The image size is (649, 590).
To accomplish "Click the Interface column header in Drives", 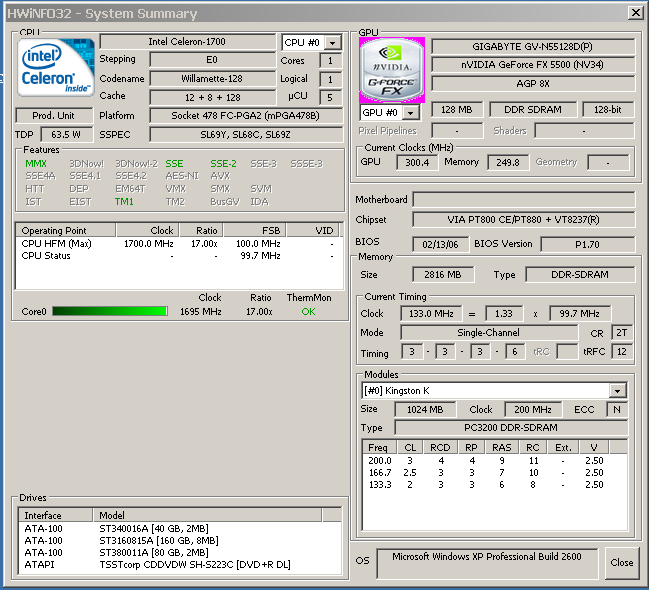I will pyautogui.click(x=55, y=515).
